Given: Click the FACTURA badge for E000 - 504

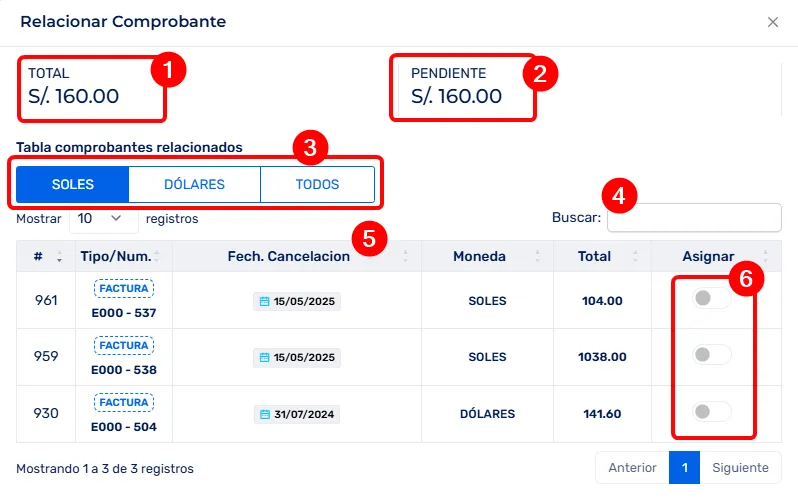Looking at the screenshot, I should (123, 402).
